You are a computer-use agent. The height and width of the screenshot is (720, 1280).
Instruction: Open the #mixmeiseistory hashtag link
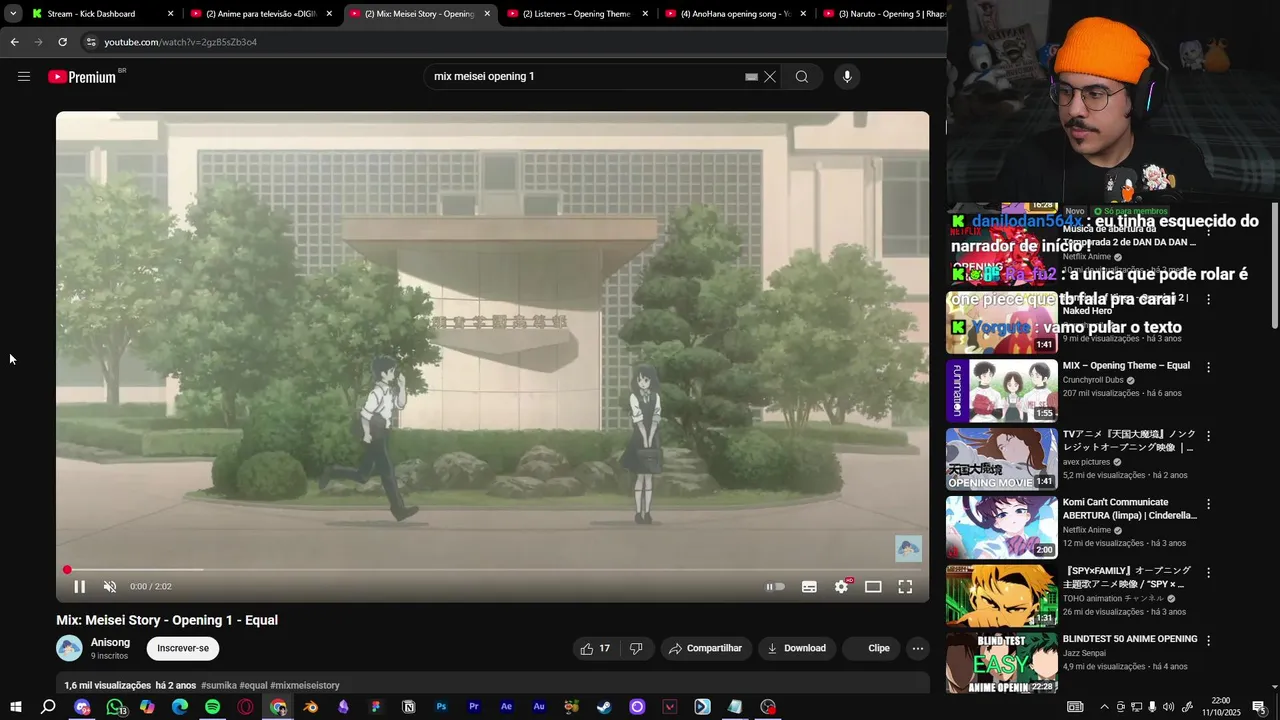click(x=305, y=685)
